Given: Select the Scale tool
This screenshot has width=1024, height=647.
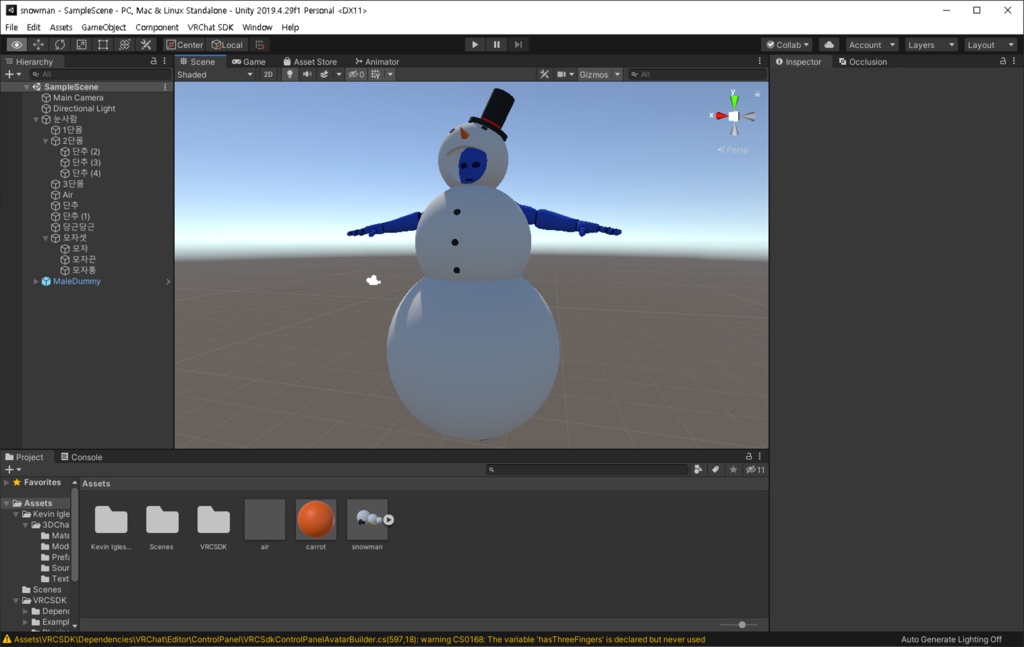Looking at the screenshot, I should [82, 44].
